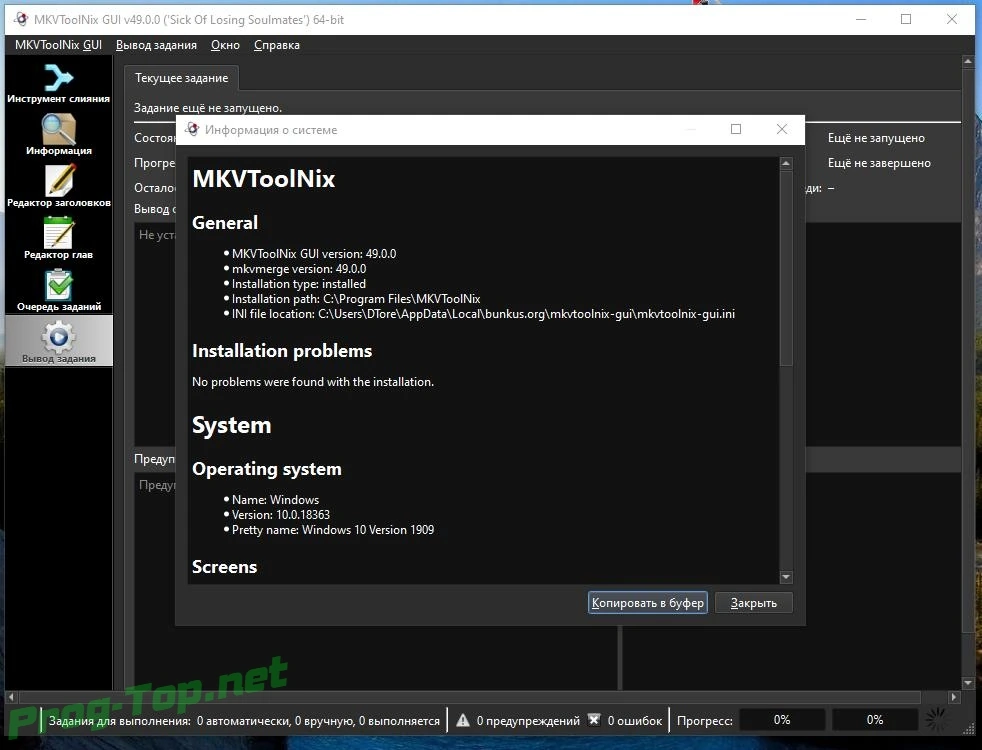
Task: Click main window scrollbar down arrow
Action: 968,682
